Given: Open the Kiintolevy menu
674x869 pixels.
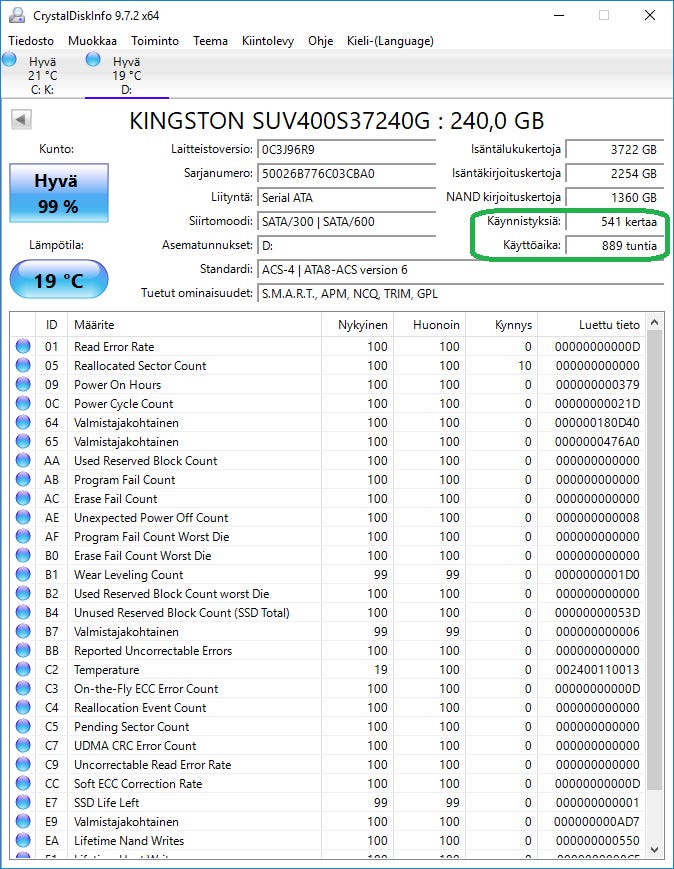Looking at the screenshot, I should [x=268, y=40].
